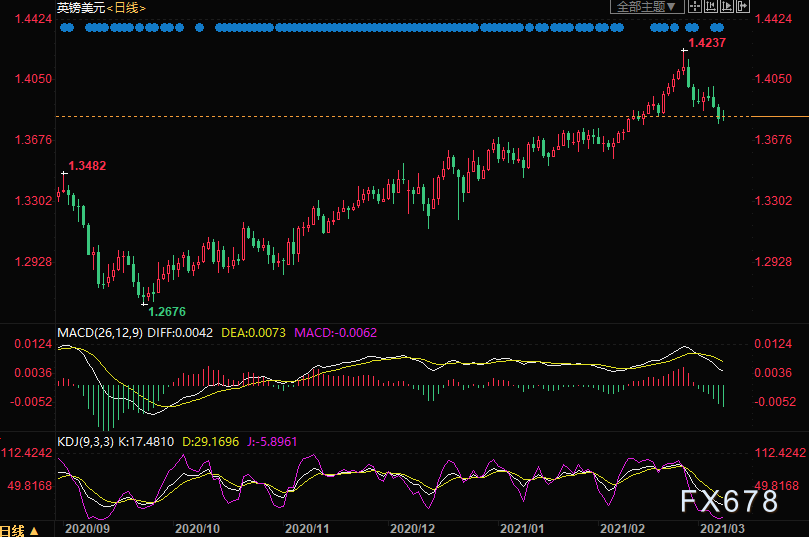
Task: Click the left-axis 1.4050 price label
Action: [x=34, y=79]
